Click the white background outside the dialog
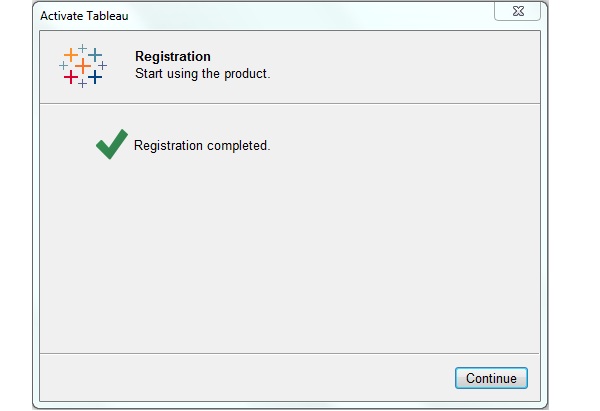 click(575, 200)
